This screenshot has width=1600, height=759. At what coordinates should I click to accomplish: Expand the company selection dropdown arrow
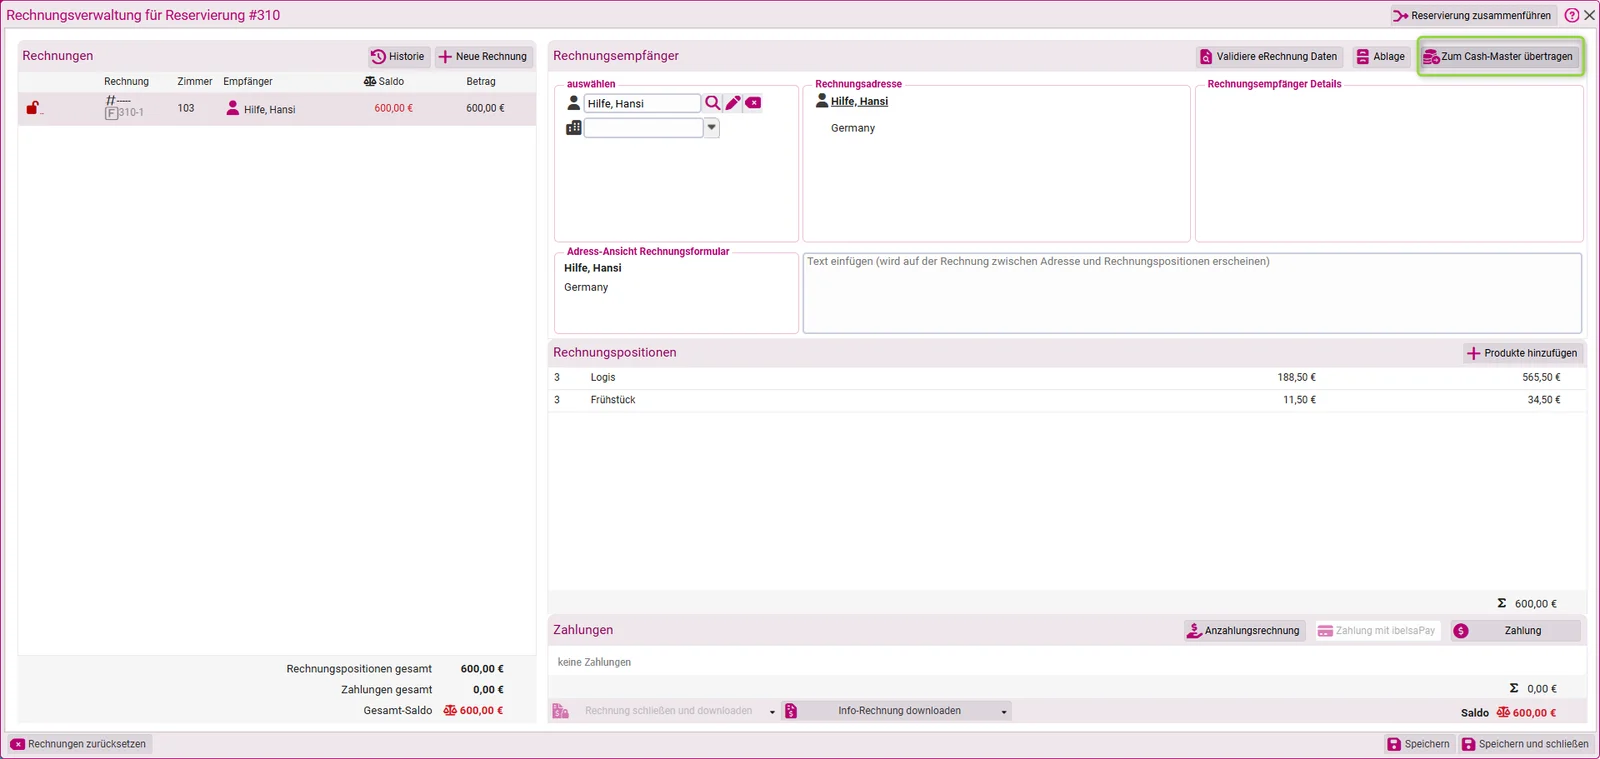click(x=712, y=128)
